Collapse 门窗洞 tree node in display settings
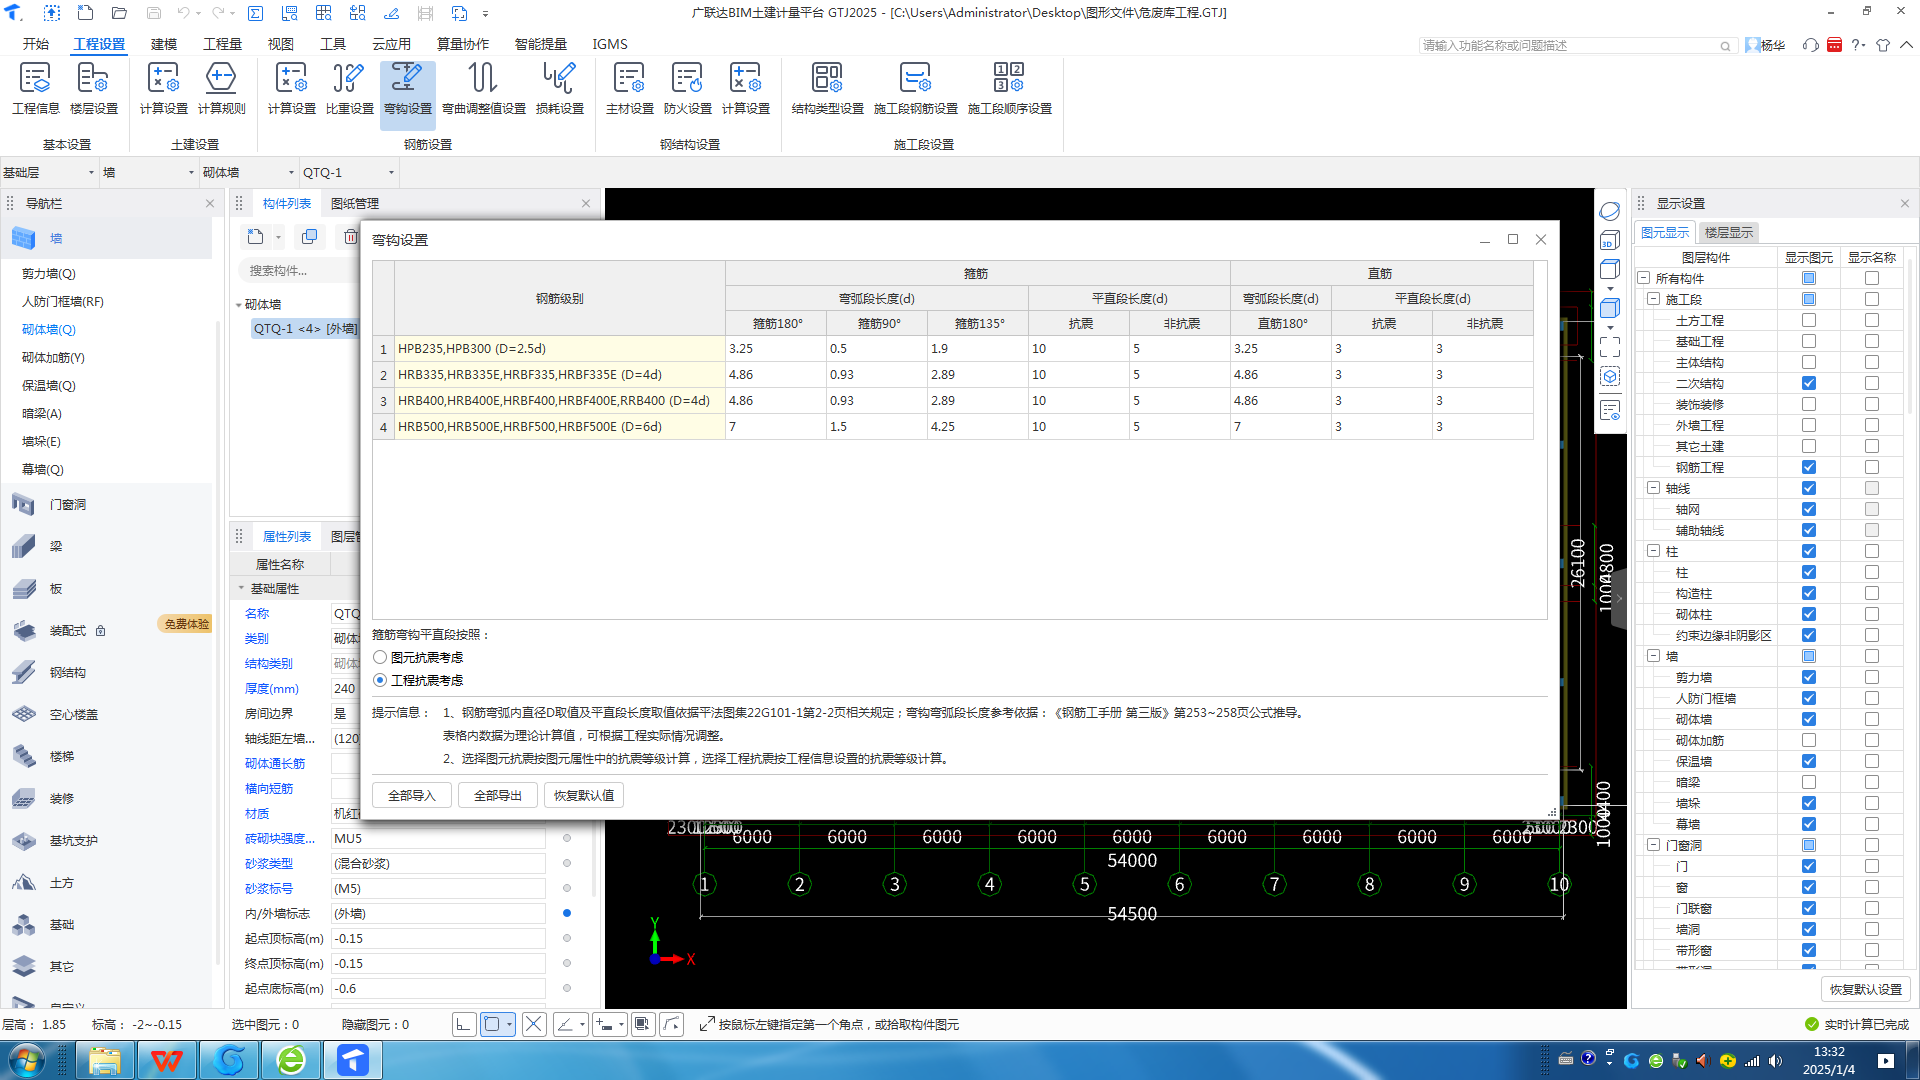 click(x=1653, y=845)
